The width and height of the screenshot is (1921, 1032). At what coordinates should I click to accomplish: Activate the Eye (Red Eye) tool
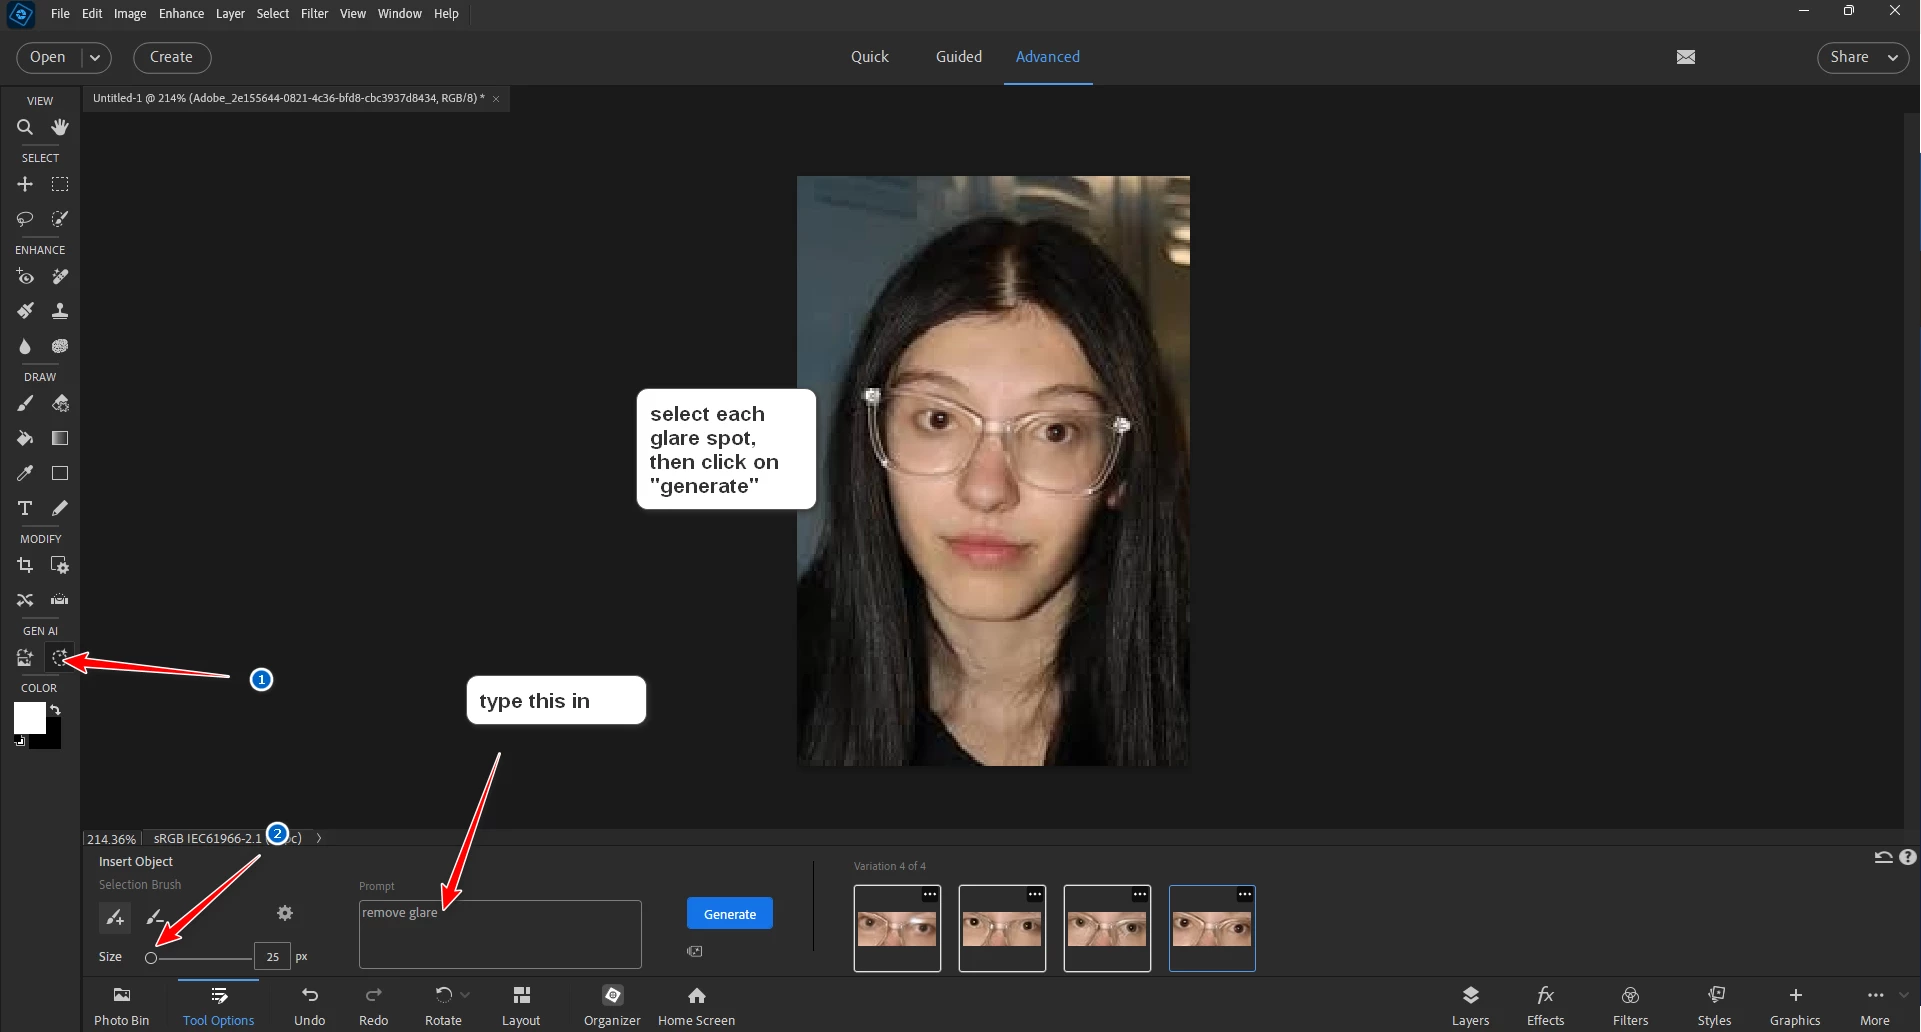25,277
